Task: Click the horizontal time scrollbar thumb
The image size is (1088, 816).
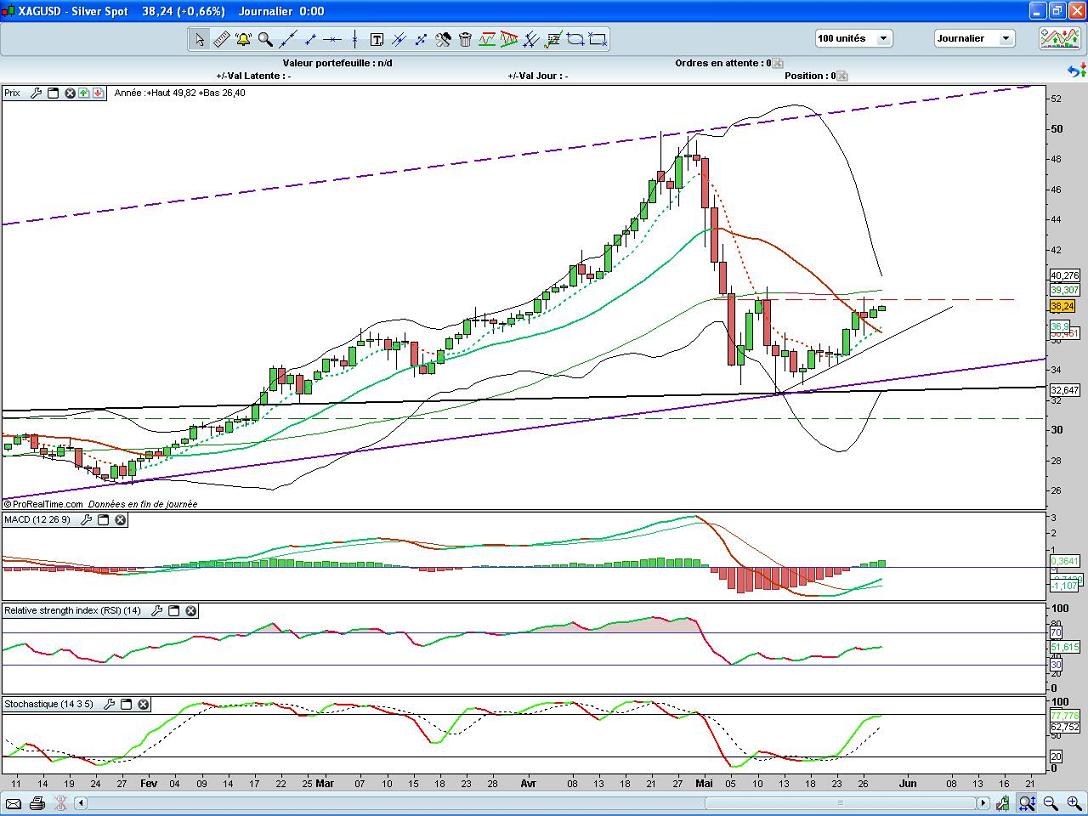Action: tap(840, 803)
